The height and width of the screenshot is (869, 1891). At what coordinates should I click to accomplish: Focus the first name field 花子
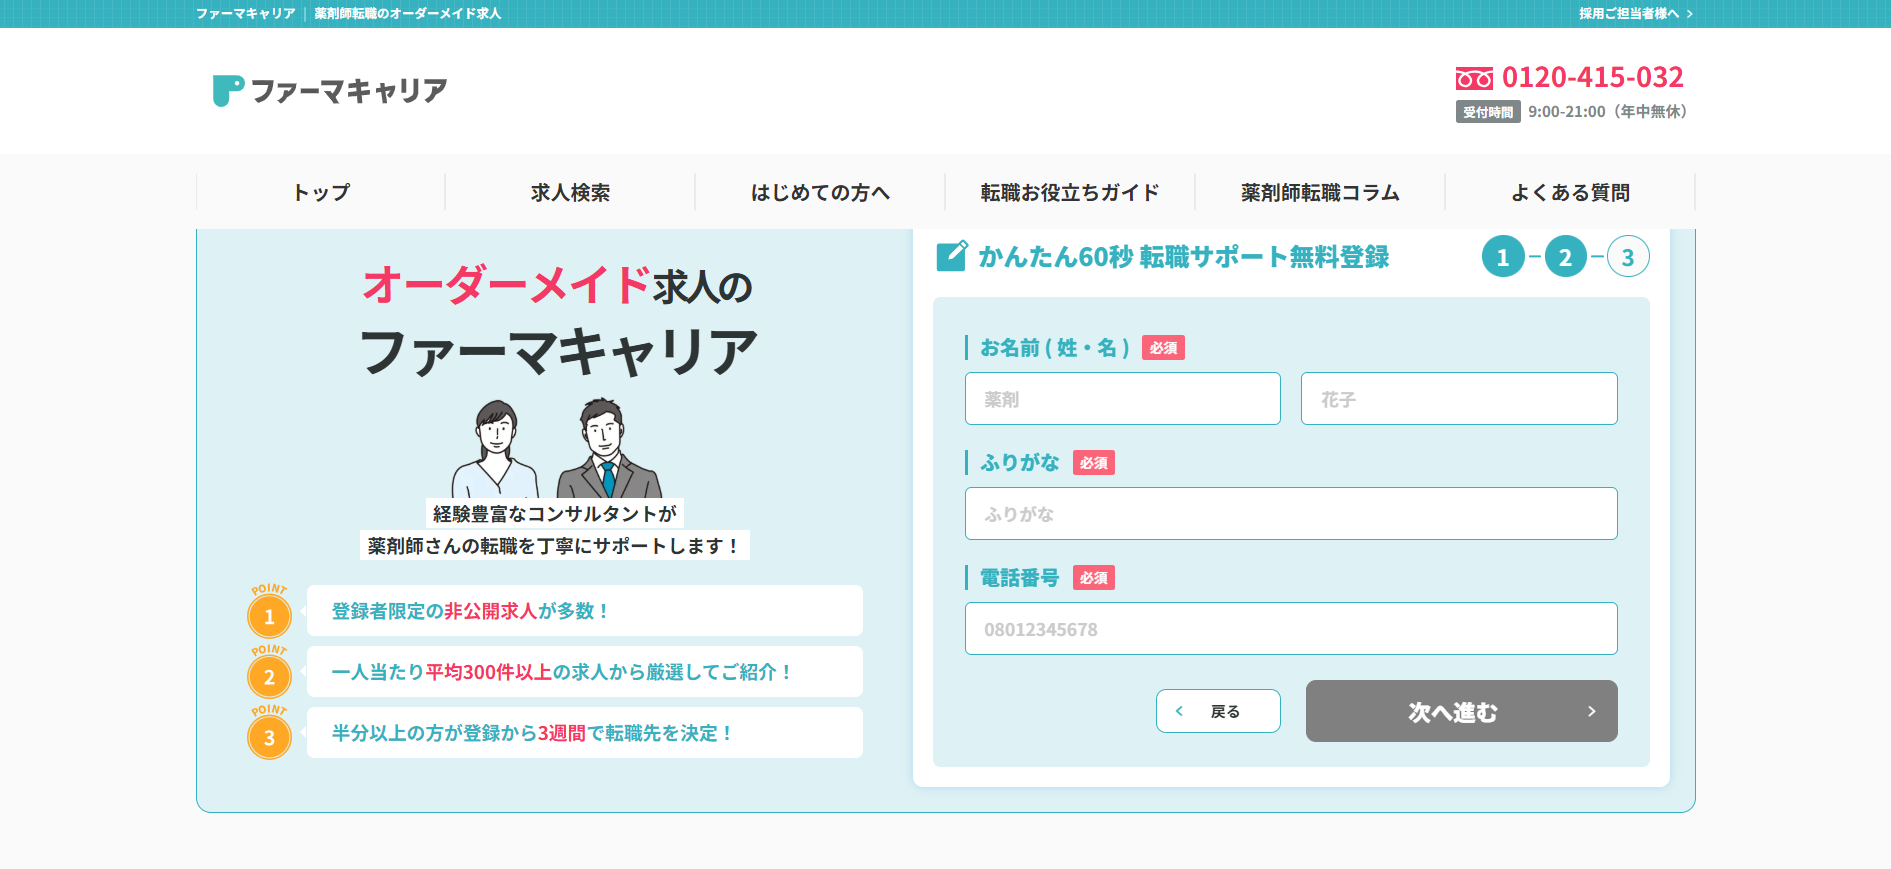click(x=1459, y=399)
